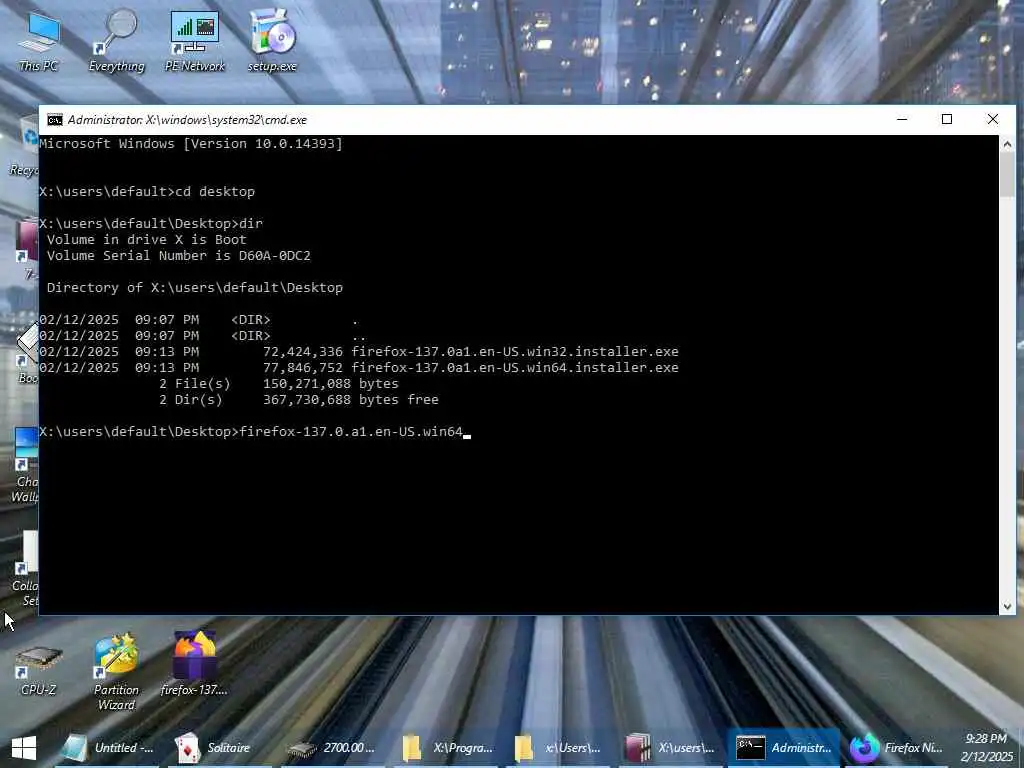Open the 2700.00 CPU-Z taskbar item
The height and width of the screenshot is (768, 1024).
(332, 748)
